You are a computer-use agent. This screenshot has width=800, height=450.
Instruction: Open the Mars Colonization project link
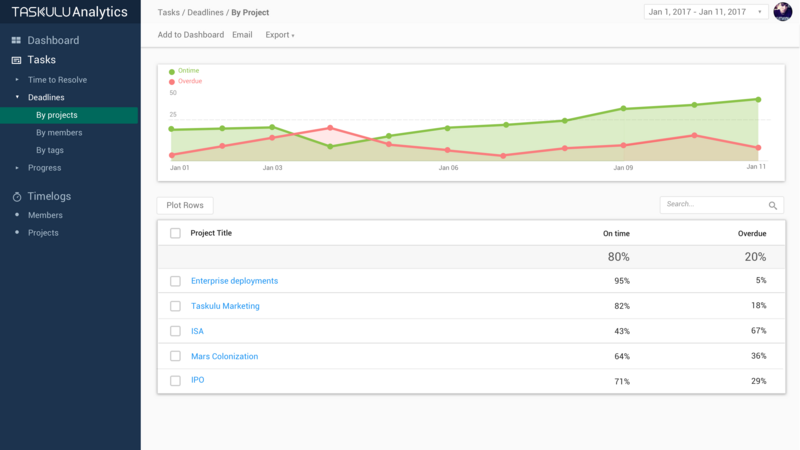pos(224,356)
